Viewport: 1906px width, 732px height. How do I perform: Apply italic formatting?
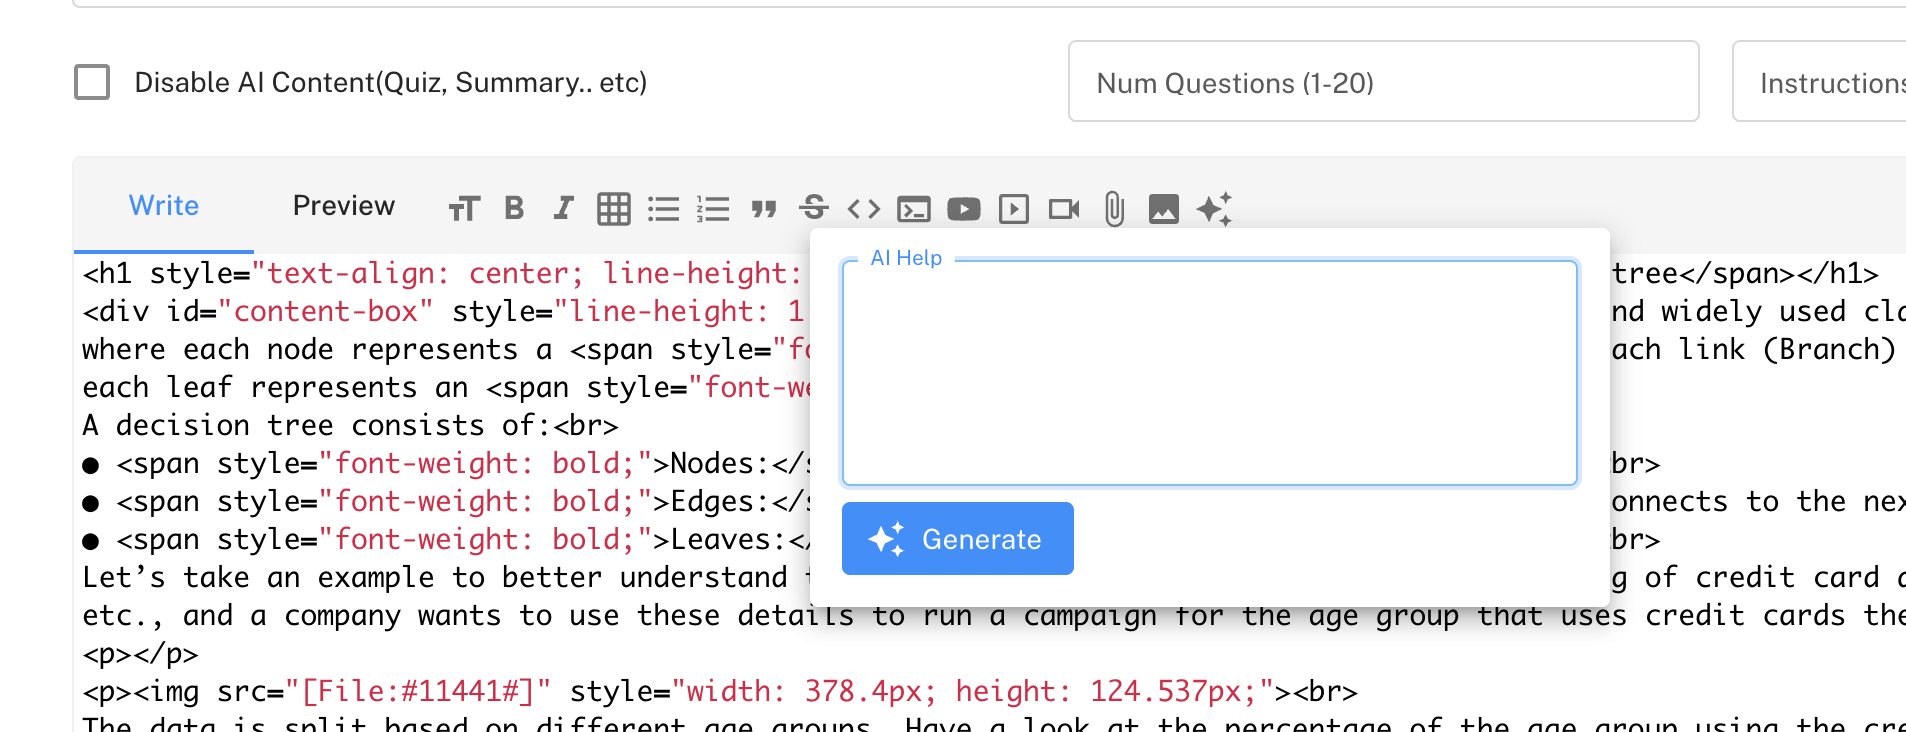pos(563,208)
